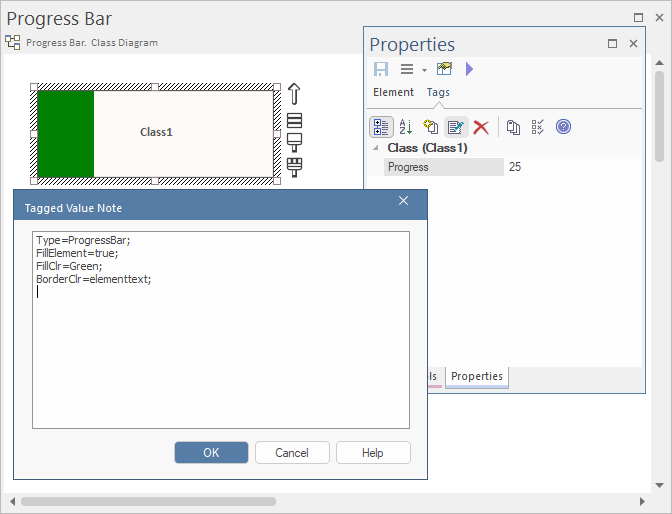This screenshot has height=514, width=672.
Task: Click the edit tagged value notes icon
Action: coord(456,127)
